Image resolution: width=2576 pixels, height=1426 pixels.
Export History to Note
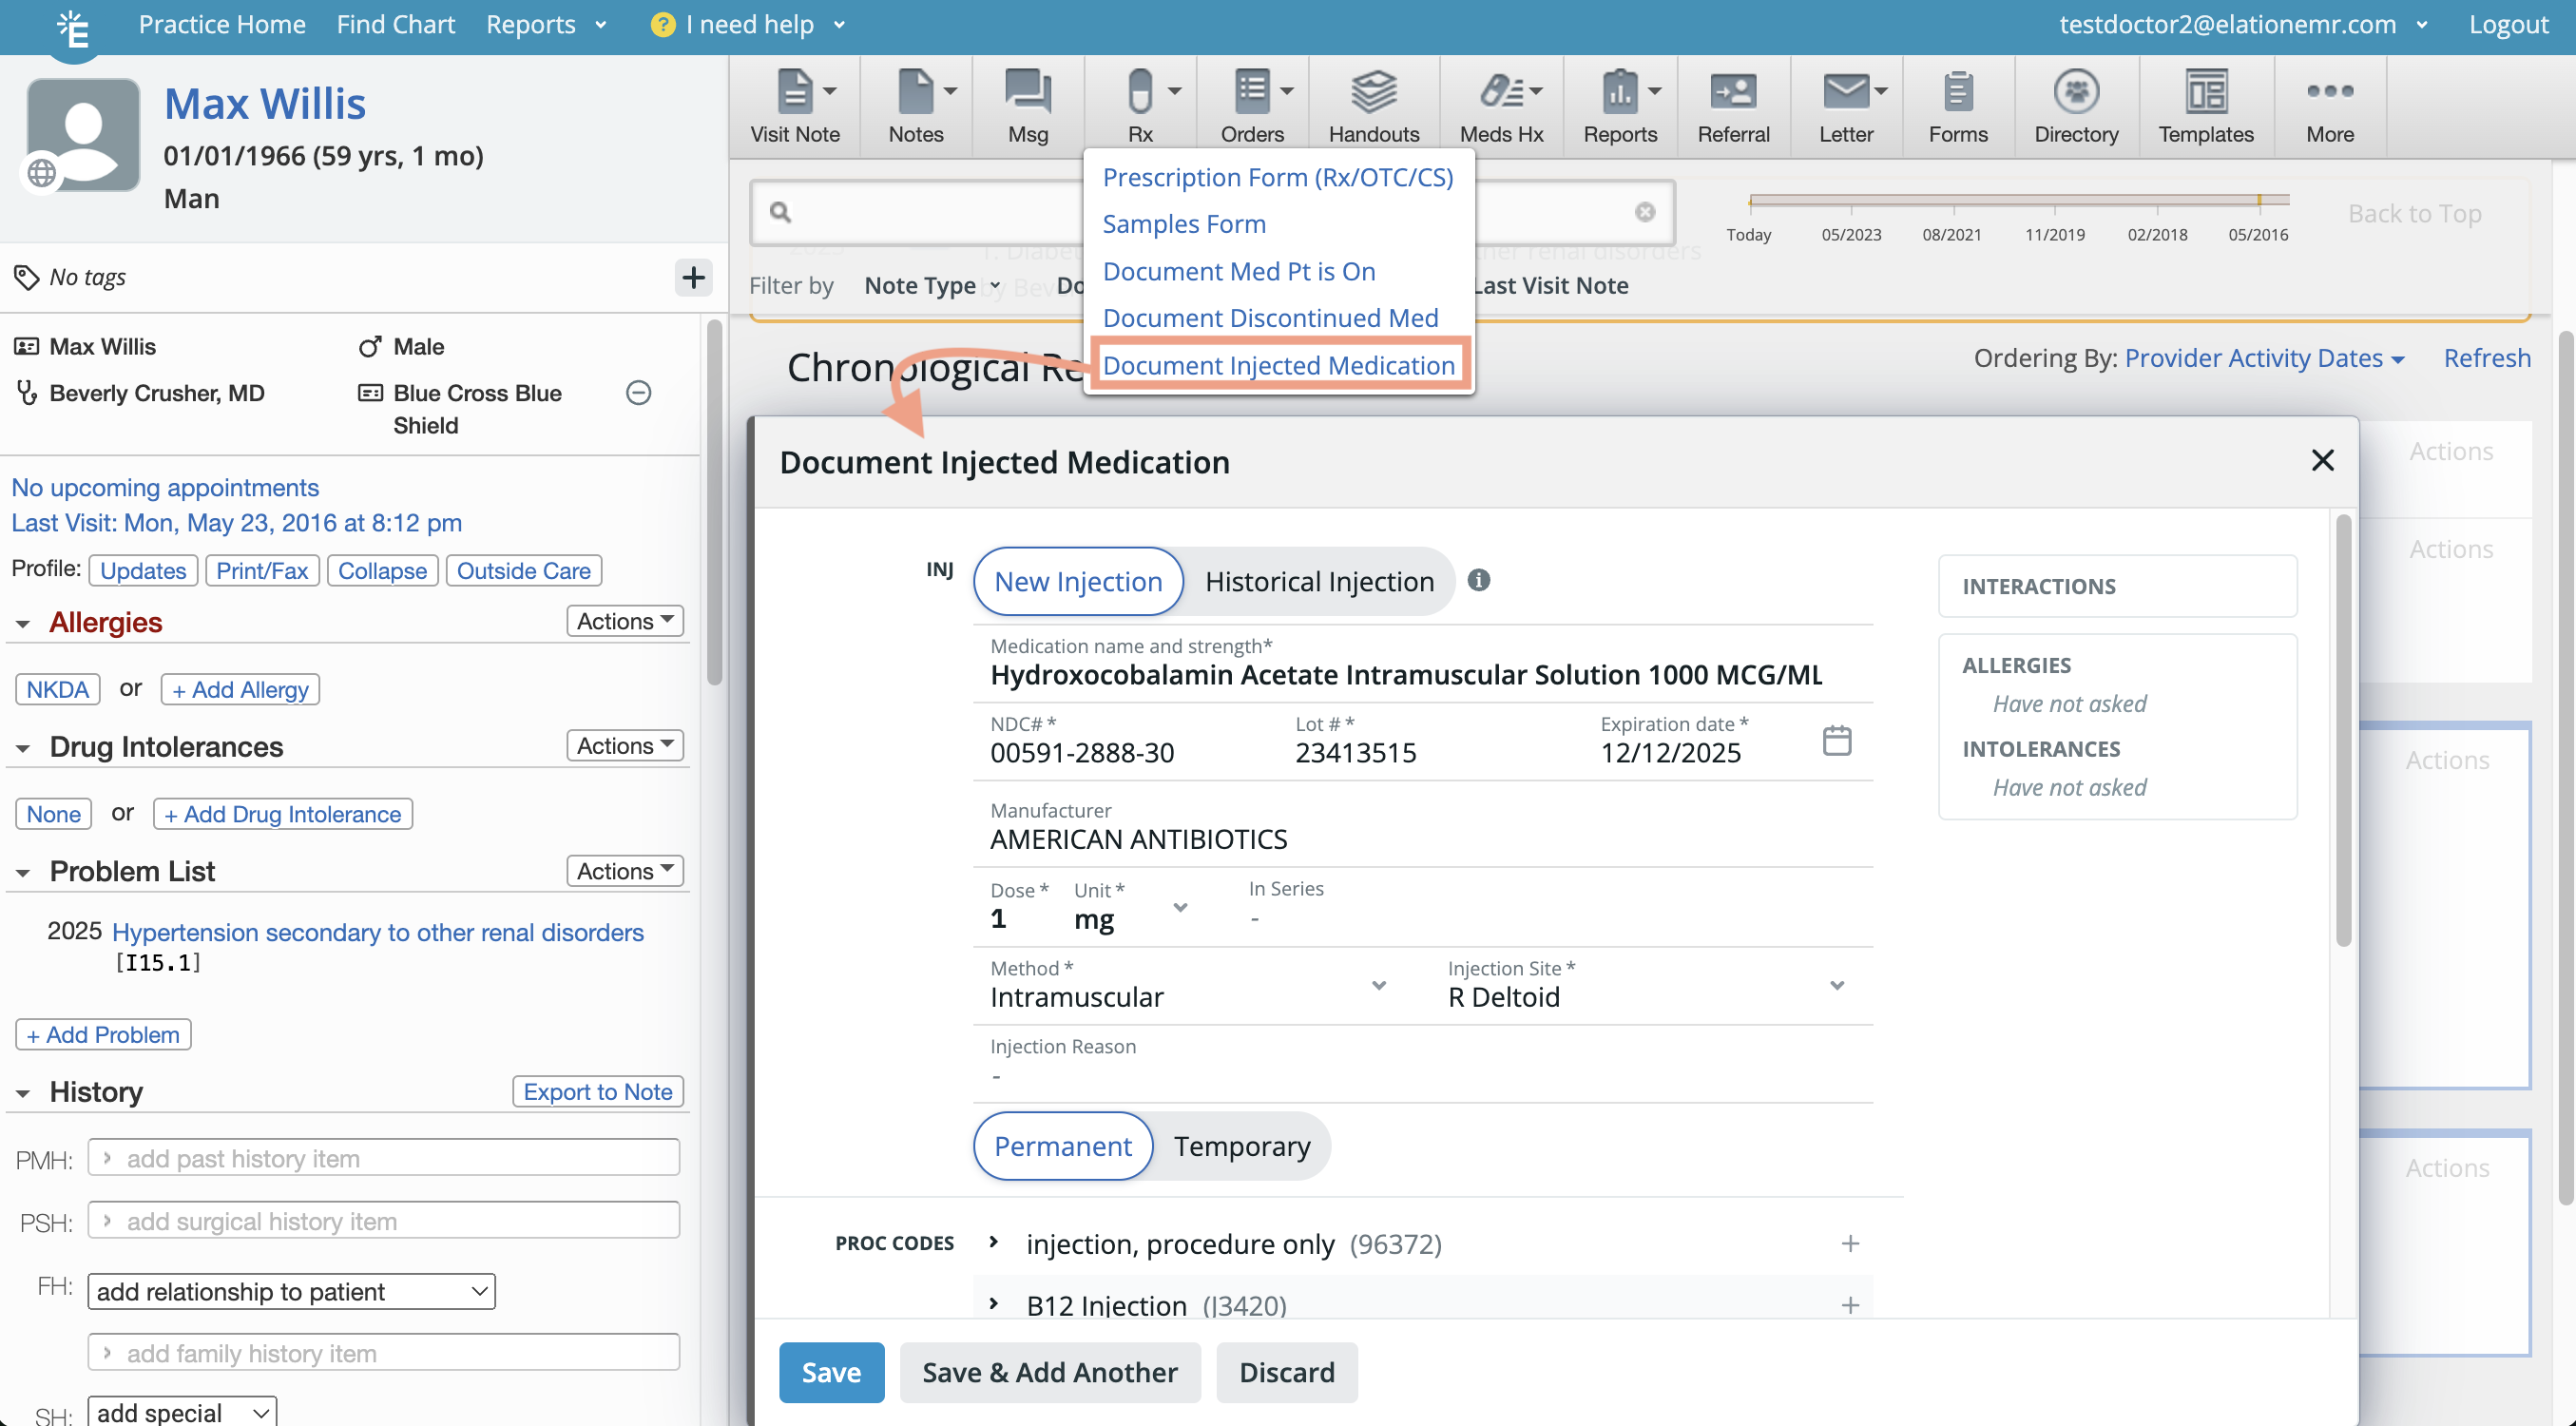pos(597,1091)
